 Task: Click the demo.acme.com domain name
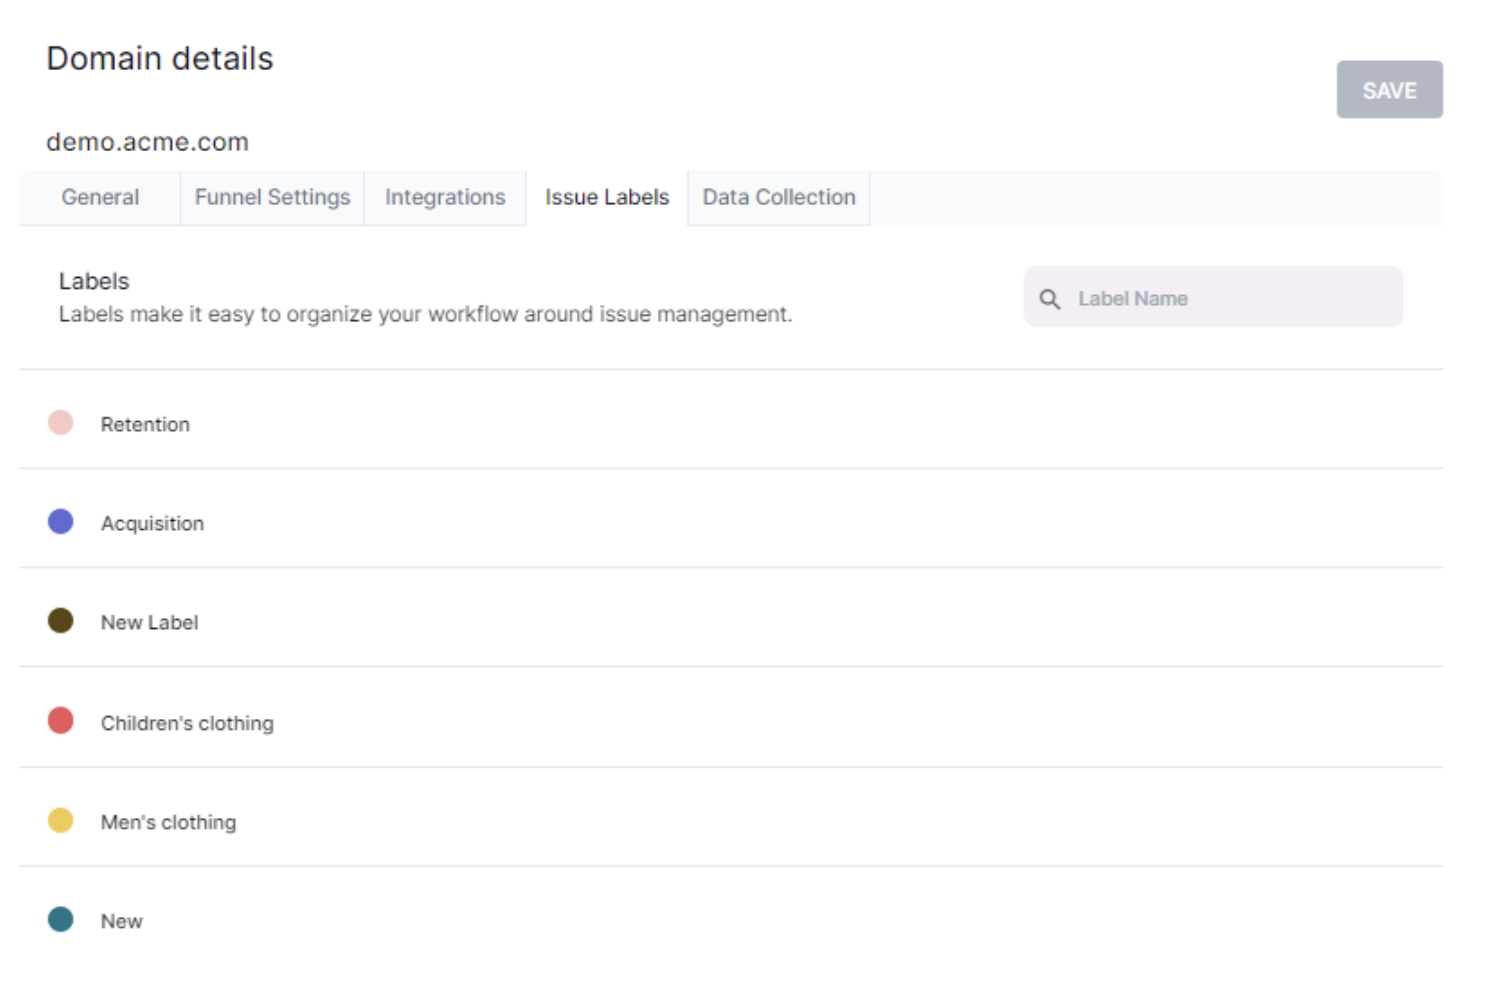[x=147, y=142]
